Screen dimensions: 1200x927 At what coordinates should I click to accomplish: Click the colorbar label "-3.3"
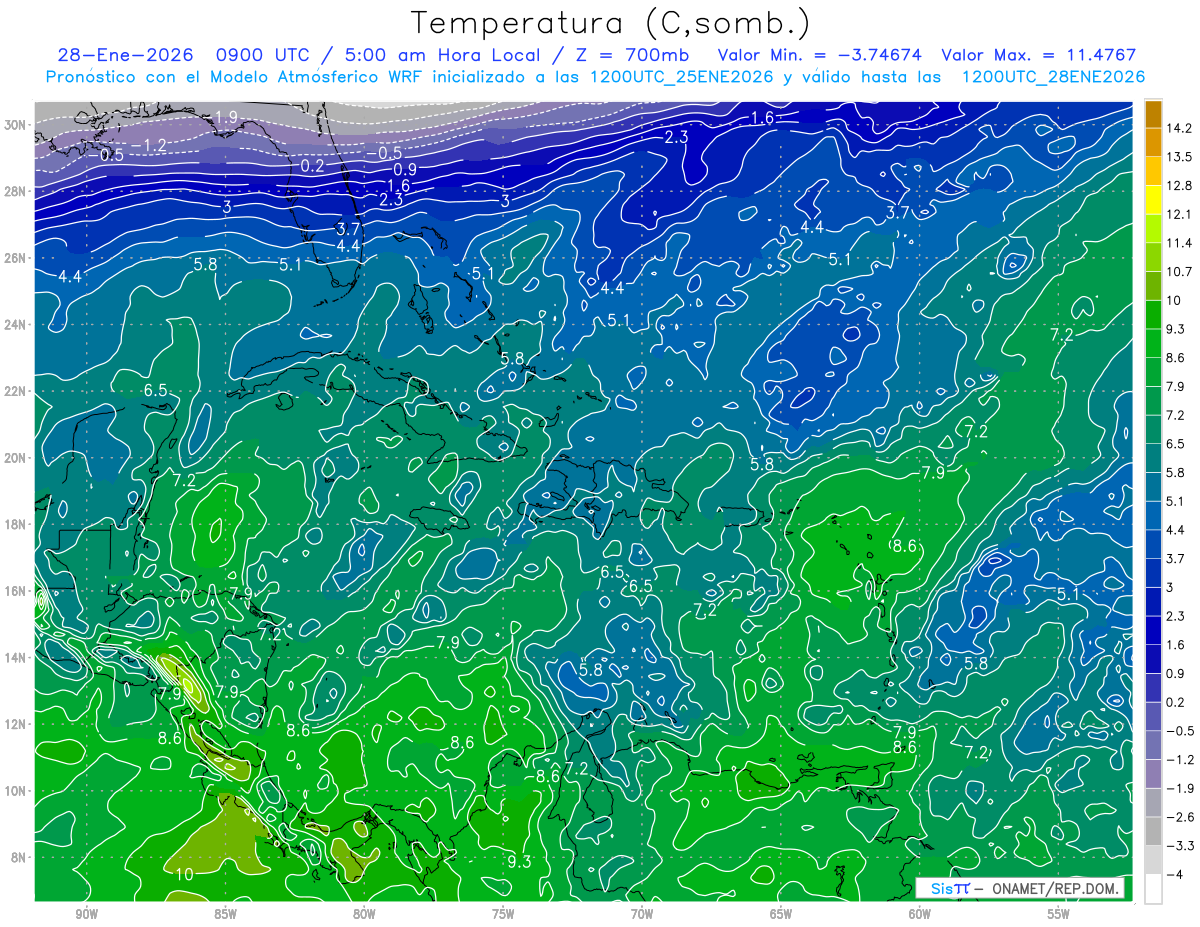[1180, 846]
